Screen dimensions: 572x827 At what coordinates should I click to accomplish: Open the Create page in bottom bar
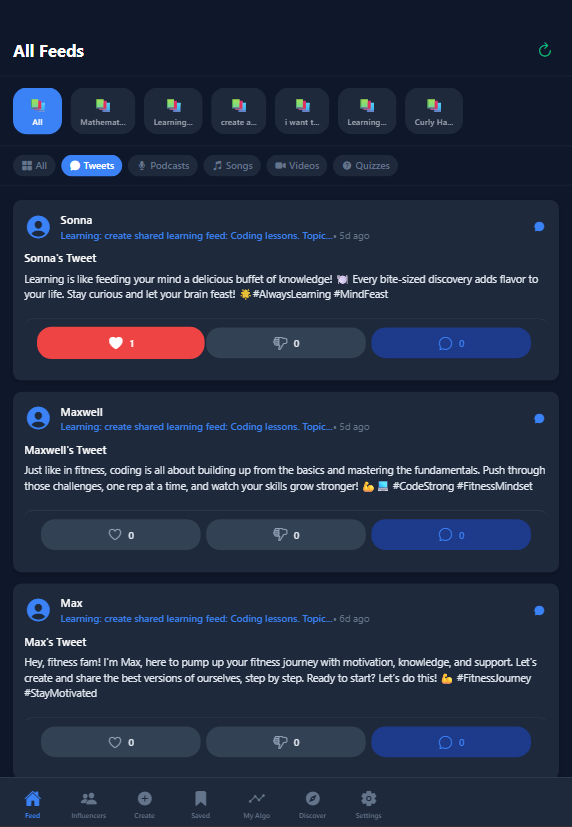(144, 804)
